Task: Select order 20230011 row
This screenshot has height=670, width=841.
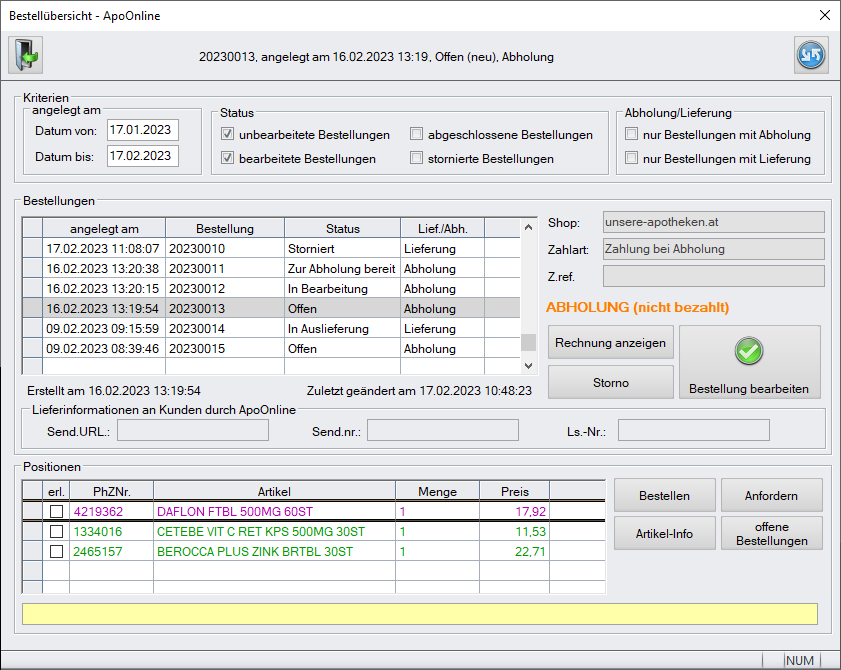Action: click(x=225, y=269)
